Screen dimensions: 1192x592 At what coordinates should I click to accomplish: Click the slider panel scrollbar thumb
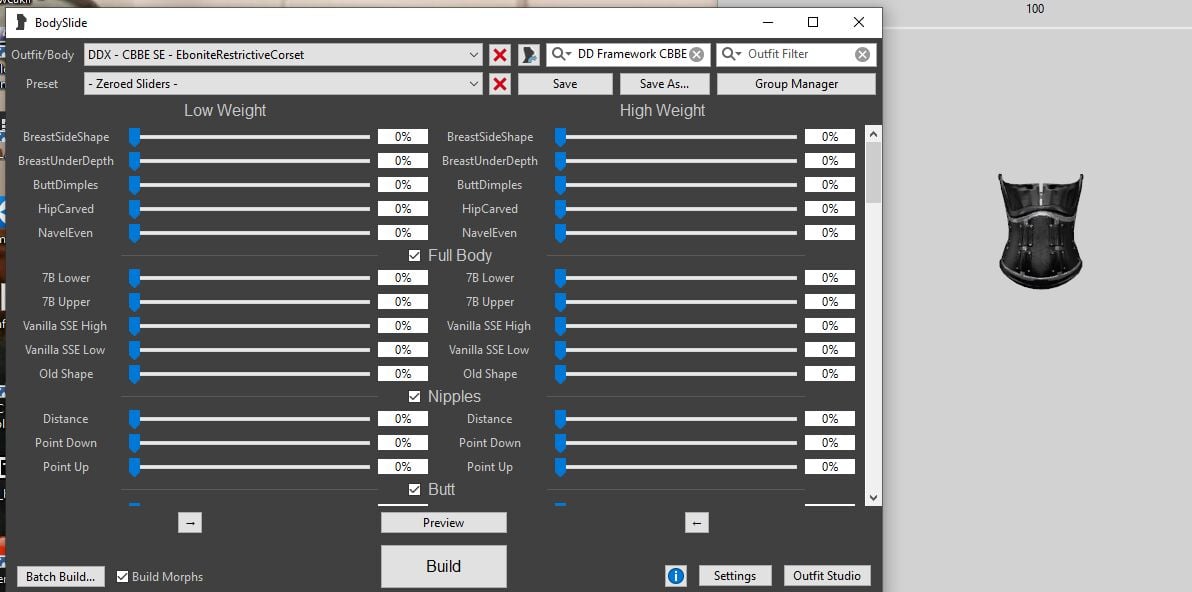click(x=873, y=173)
